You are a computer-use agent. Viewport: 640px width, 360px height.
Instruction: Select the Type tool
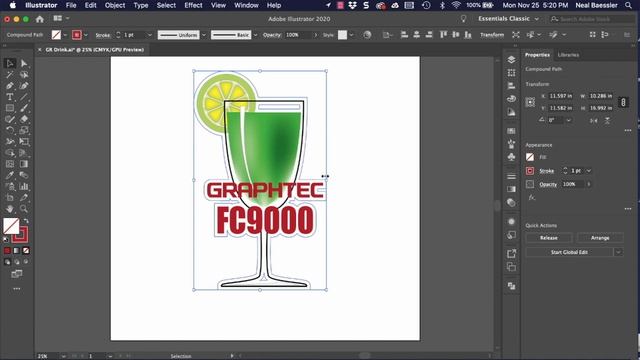pyautogui.click(x=10, y=97)
